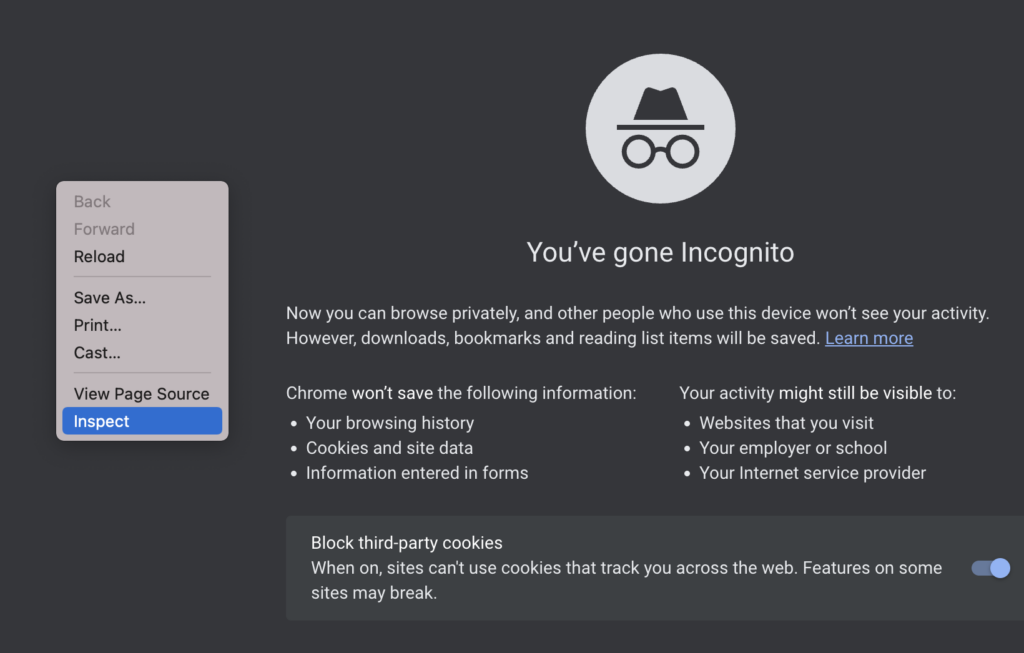Click the Websites that you visit bullet
The image size is (1024, 653).
[786, 423]
